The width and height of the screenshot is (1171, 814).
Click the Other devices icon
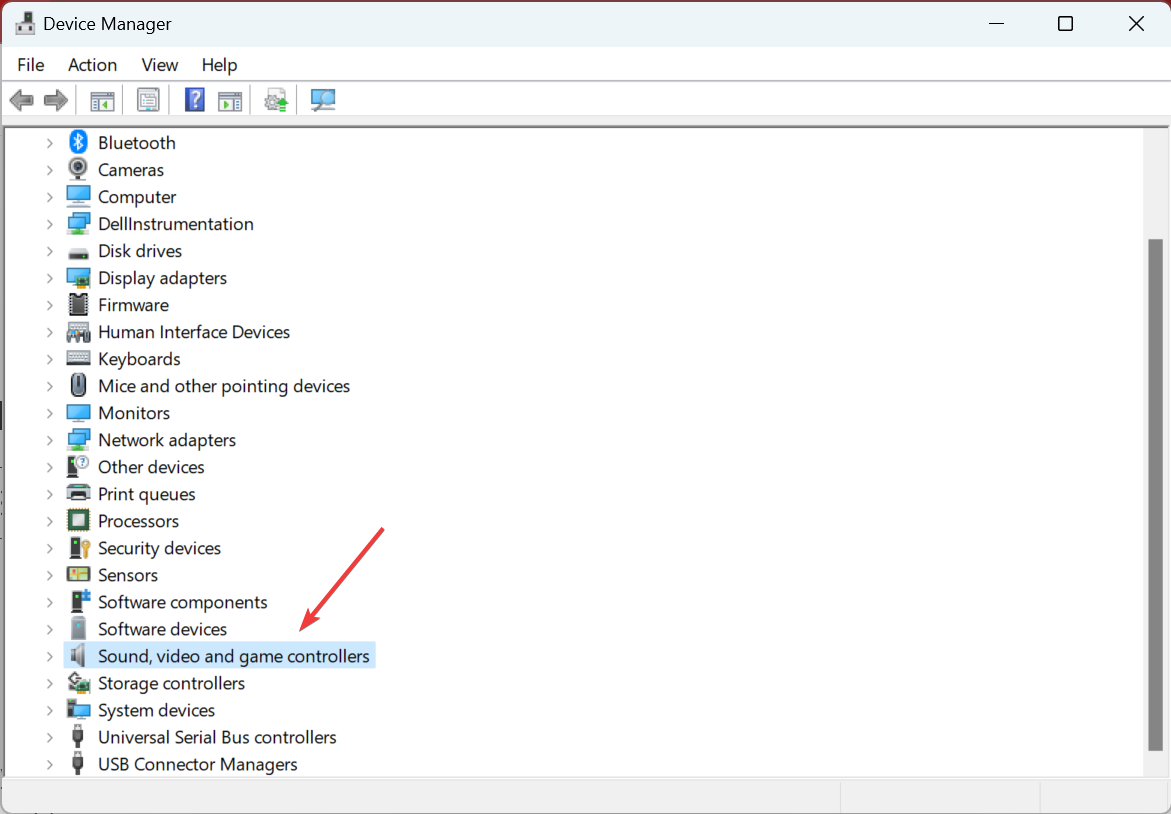[x=78, y=467]
